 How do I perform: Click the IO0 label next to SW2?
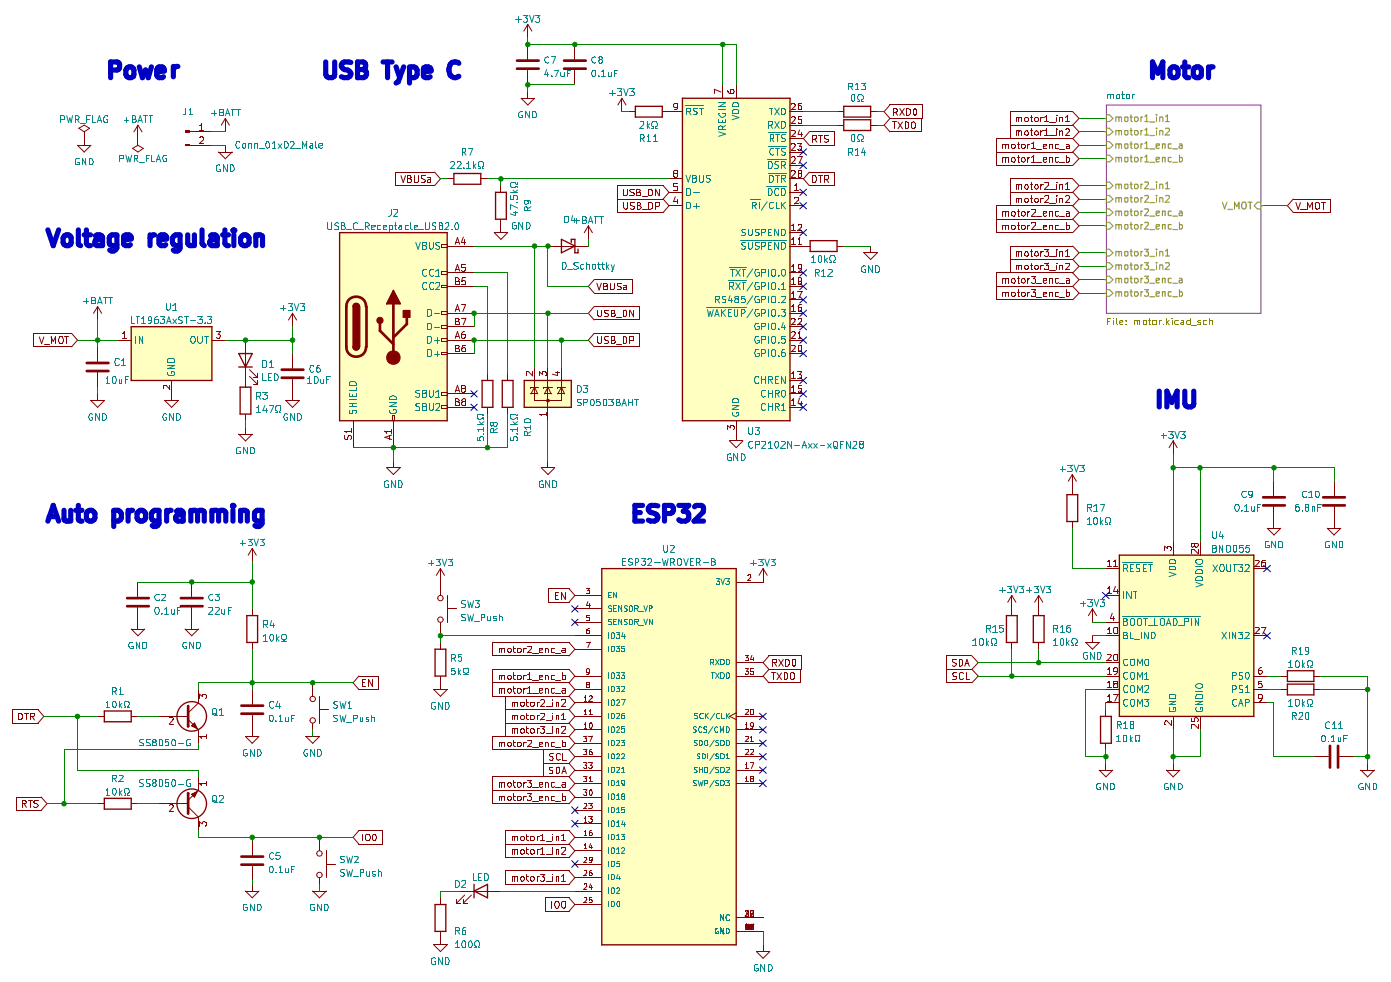pos(368,837)
